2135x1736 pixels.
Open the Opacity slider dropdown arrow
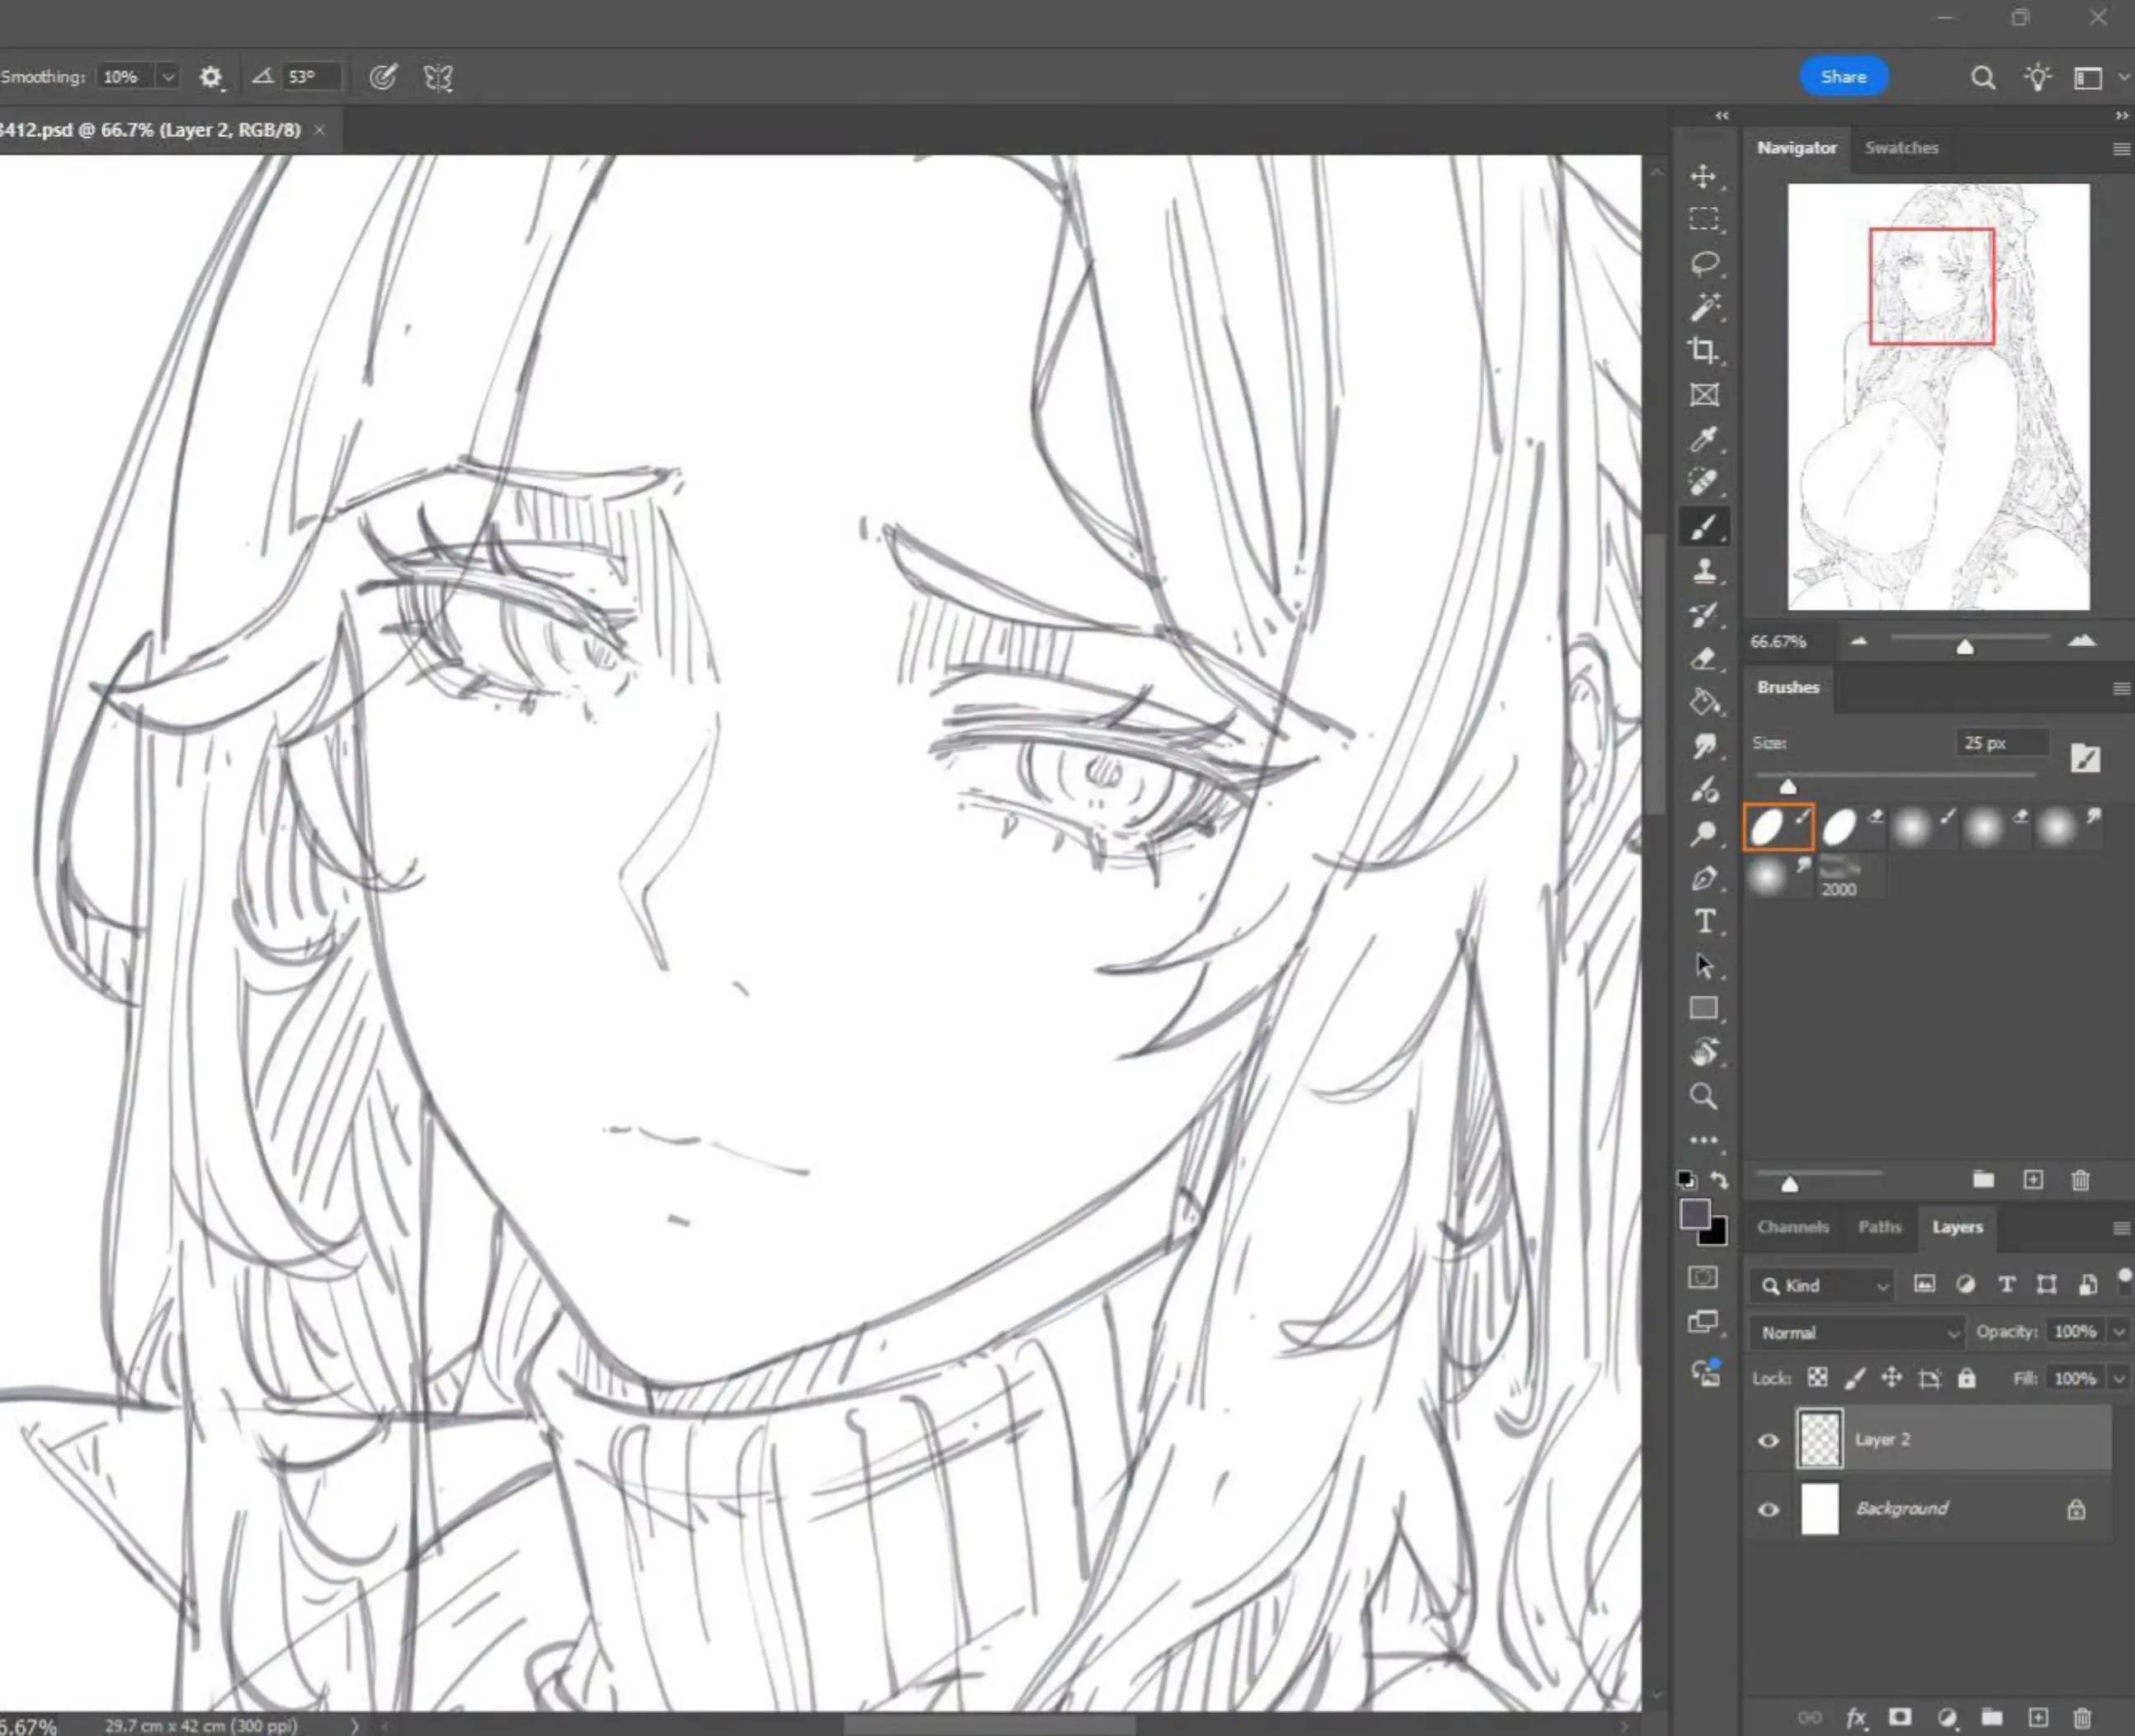click(2118, 1332)
